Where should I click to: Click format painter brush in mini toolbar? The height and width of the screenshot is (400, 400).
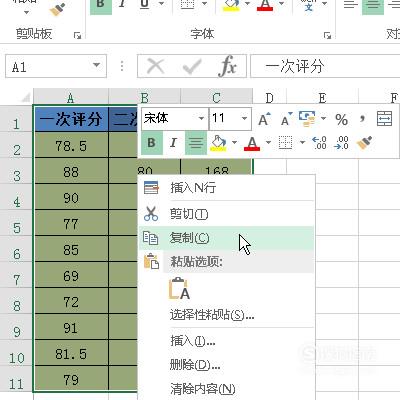[x=365, y=143]
